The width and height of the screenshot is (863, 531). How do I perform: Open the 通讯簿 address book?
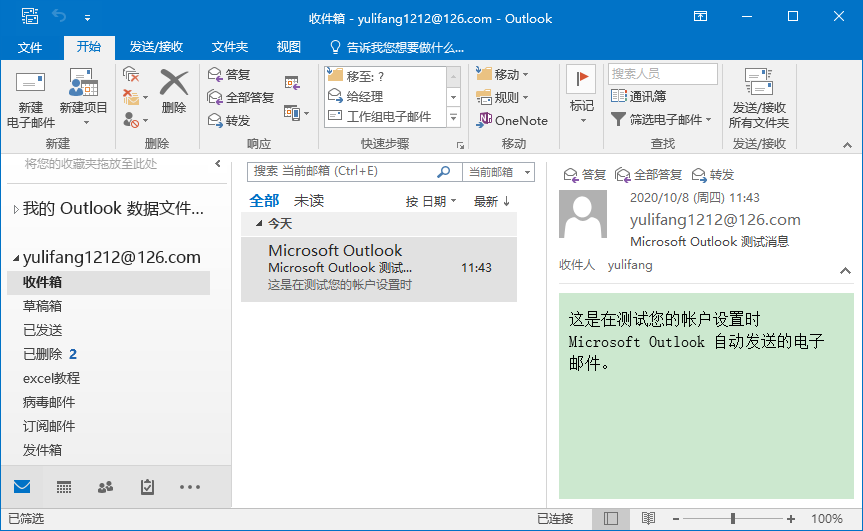click(638, 96)
